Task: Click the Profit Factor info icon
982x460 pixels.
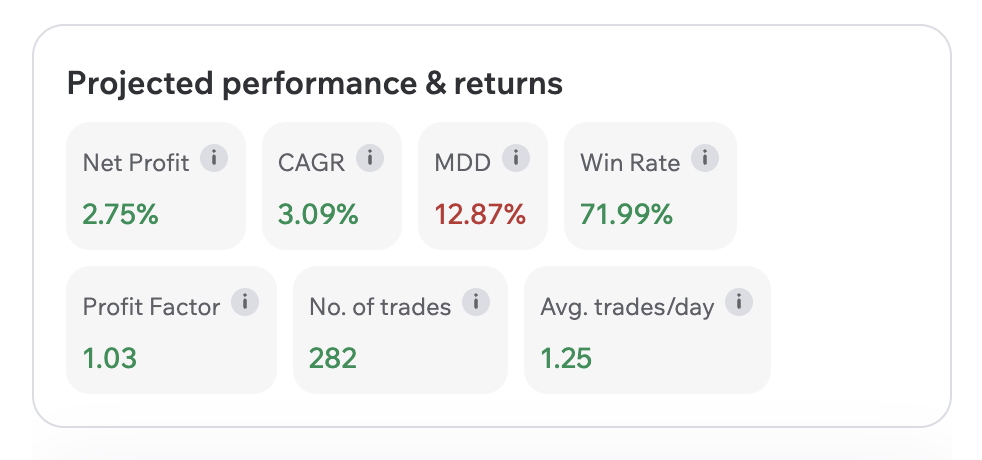Action: pyautogui.click(x=243, y=302)
